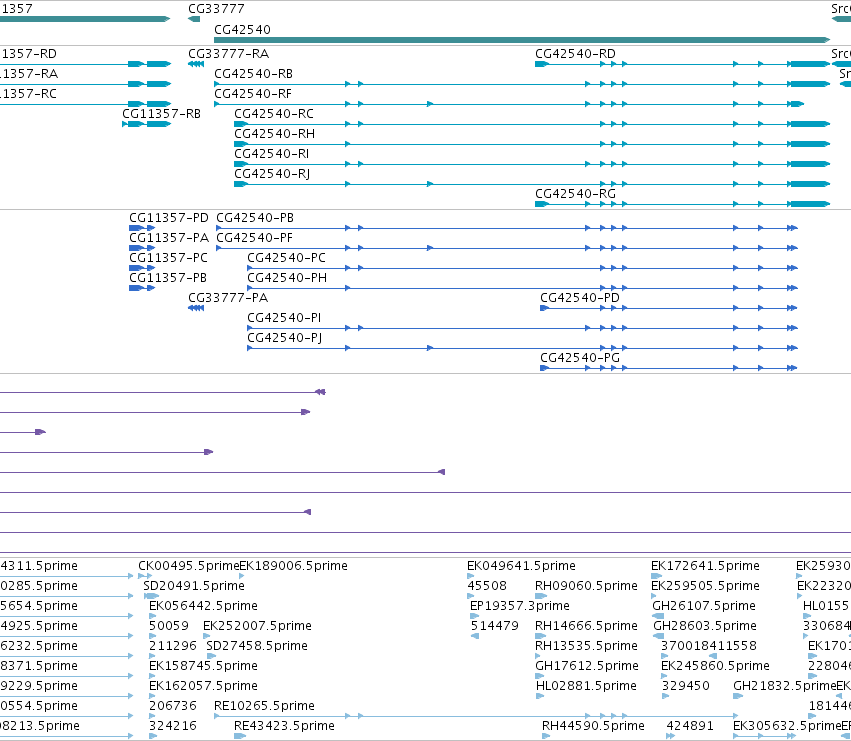Select protein CG42540-PB label
Image resolution: width=851 pixels, height=741 pixels.
(x=255, y=218)
